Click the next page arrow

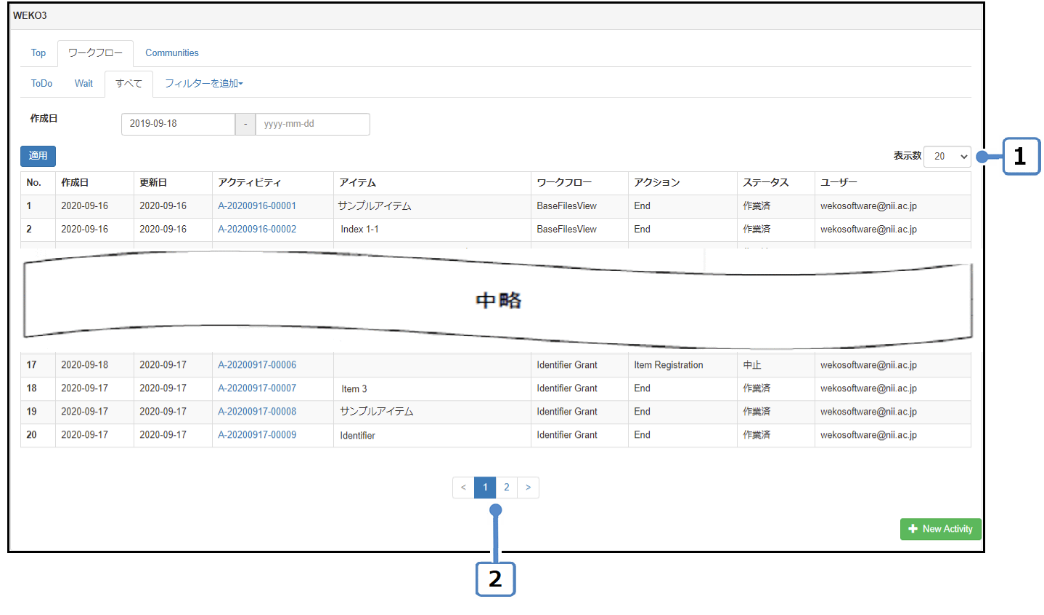pos(528,487)
